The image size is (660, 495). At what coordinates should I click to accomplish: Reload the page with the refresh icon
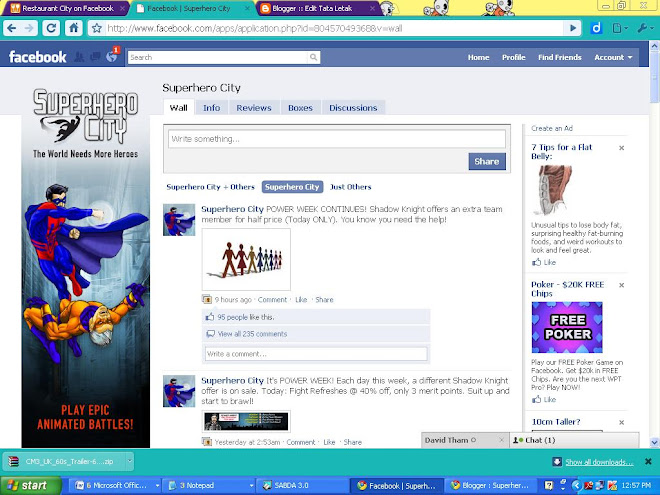coord(51,28)
